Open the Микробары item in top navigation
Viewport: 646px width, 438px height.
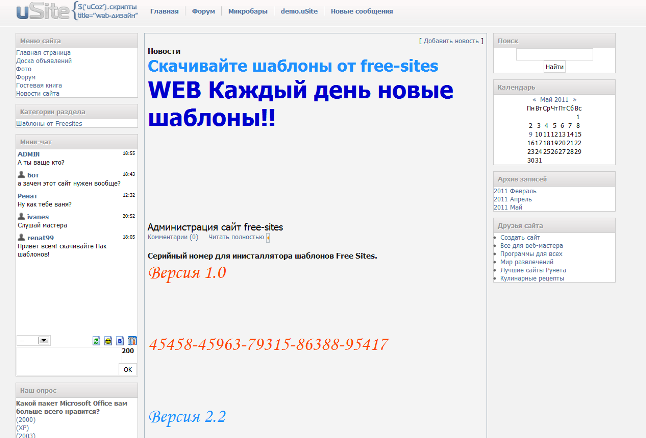tap(247, 11)
